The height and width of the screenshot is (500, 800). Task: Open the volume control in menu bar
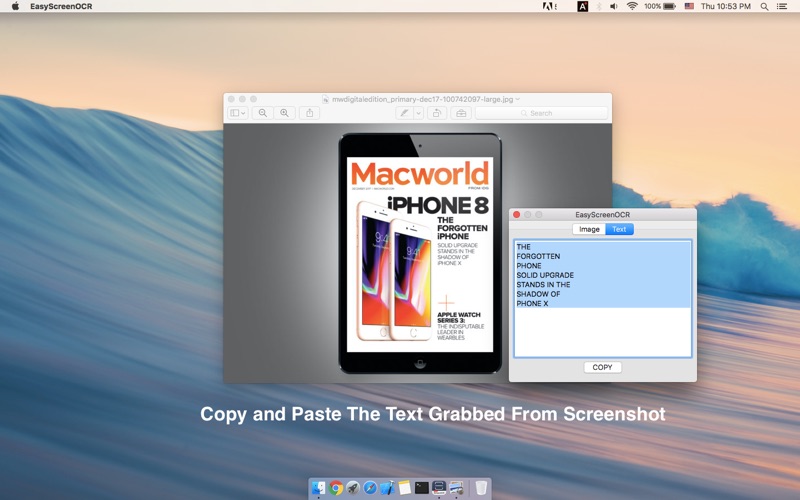(x=614, y=6)
